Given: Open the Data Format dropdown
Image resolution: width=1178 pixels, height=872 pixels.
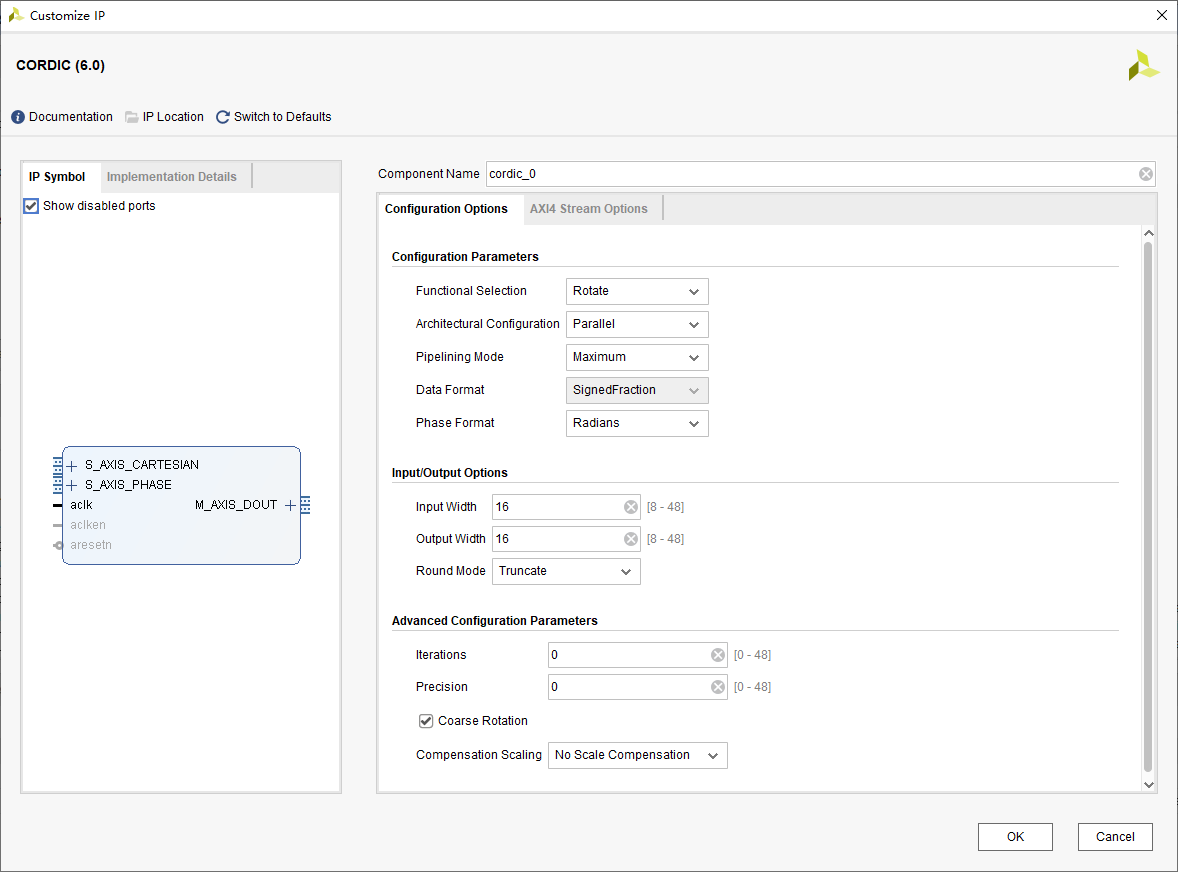Looking at the screenshot, I should (636, 391).
